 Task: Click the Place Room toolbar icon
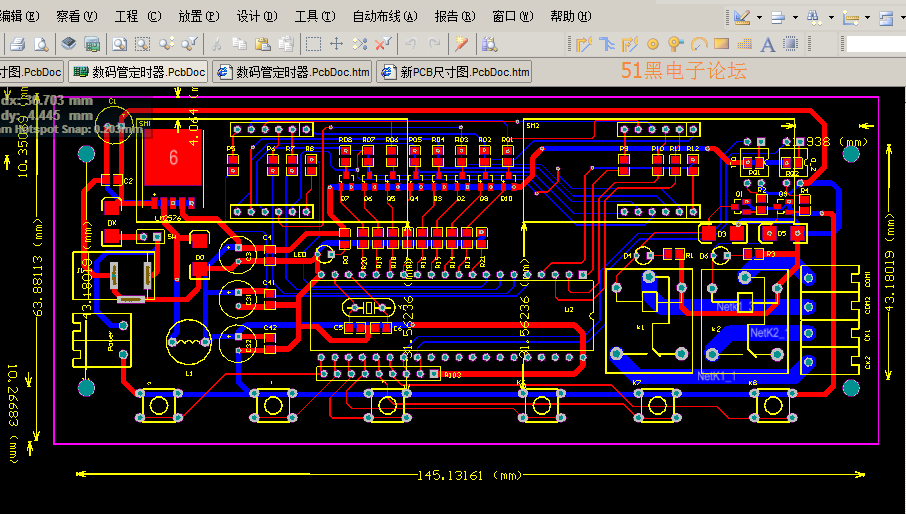pyautogui.click(x=886, y=17)
